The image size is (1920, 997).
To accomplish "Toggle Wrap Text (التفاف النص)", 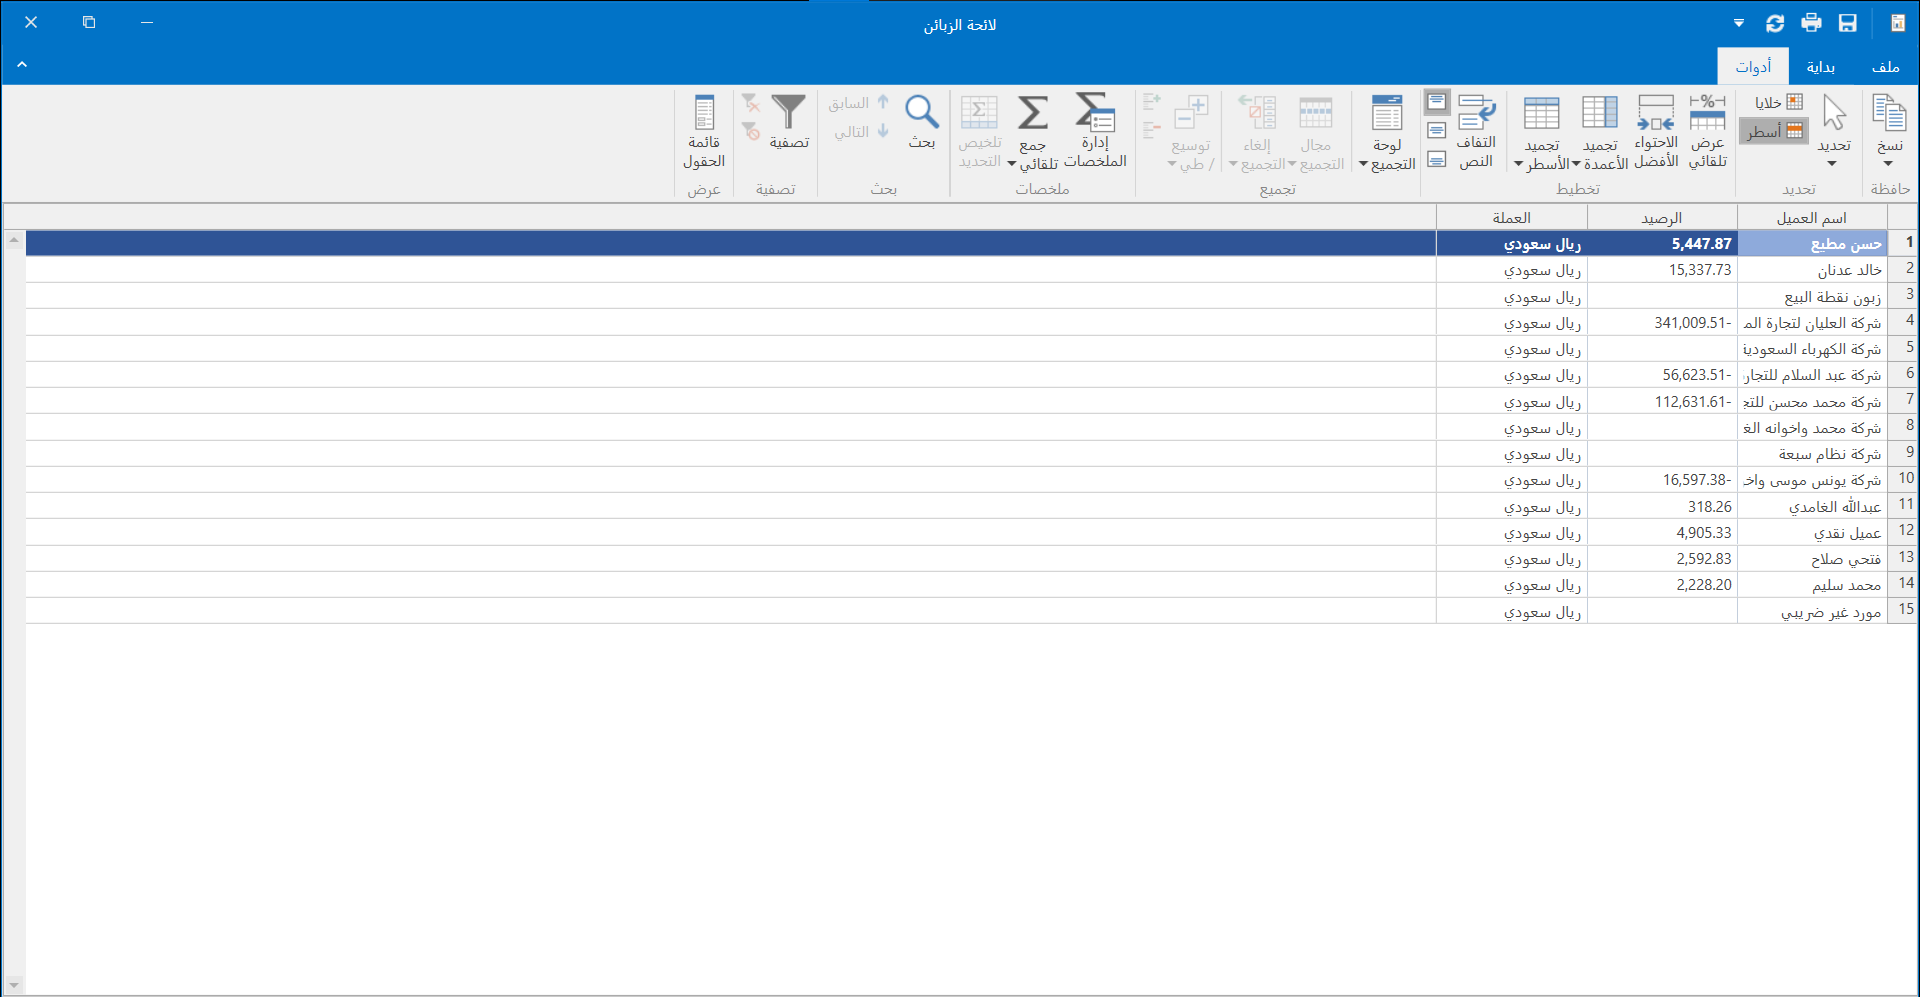I will tap(1476, 113).
